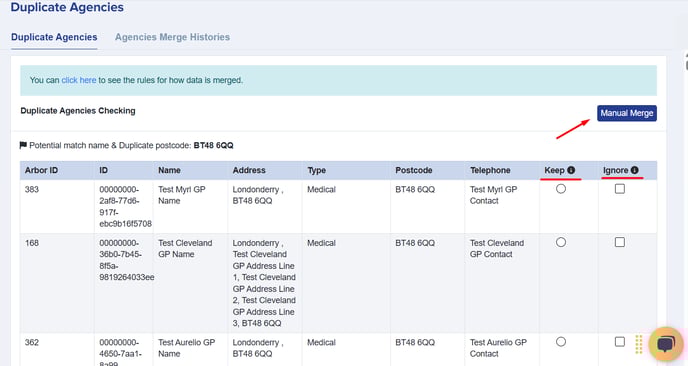The height and width of the screenshot is (366, 688).
Task: Tick Ignore for Arbor ID 383
Action: tap(620, 189)
